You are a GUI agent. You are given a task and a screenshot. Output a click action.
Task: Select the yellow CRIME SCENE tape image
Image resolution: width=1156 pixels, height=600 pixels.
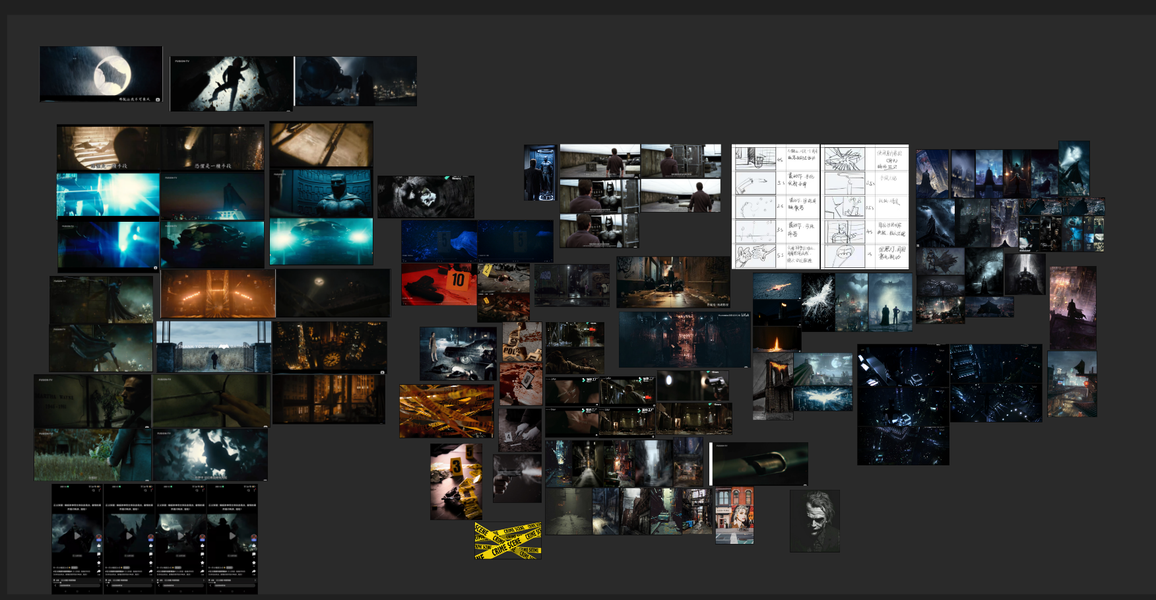(507, 540)
